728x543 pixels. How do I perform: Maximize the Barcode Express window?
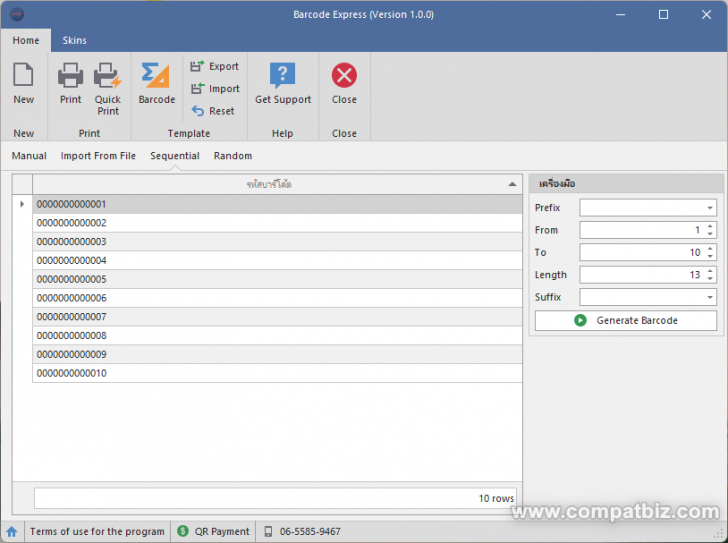(663, 14)
